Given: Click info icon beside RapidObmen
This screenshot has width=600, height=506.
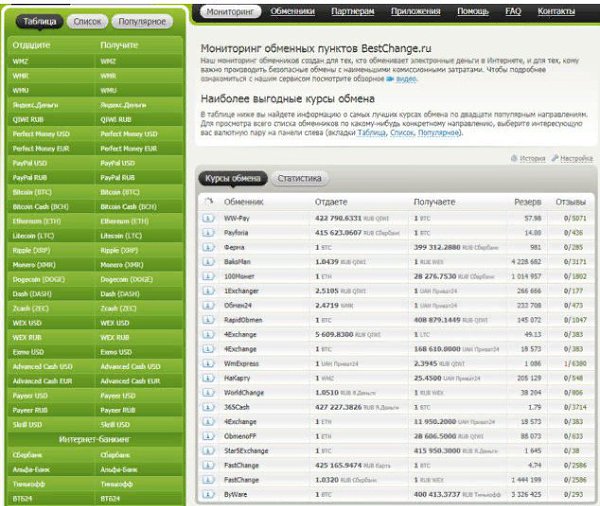Looking at the screenshot, I should pyautogui.click(x=208, y=320).
